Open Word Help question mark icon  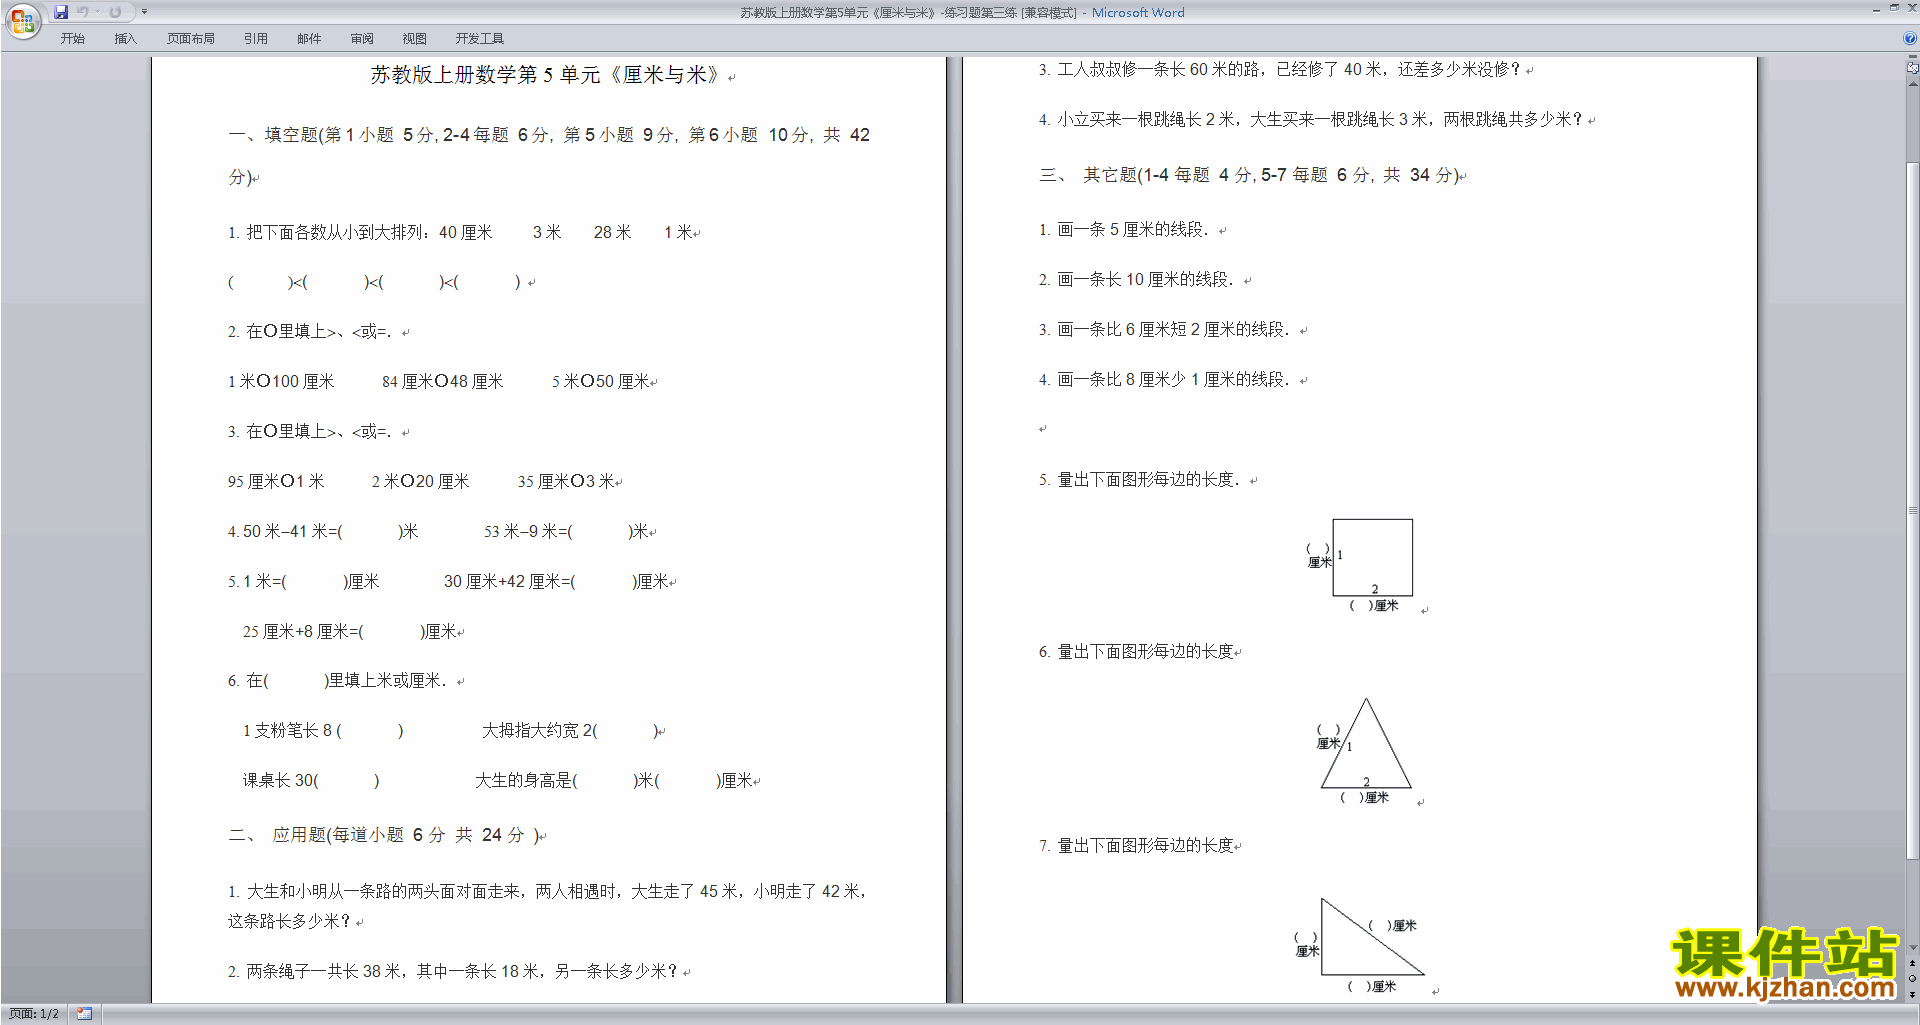coord(1910,38)
